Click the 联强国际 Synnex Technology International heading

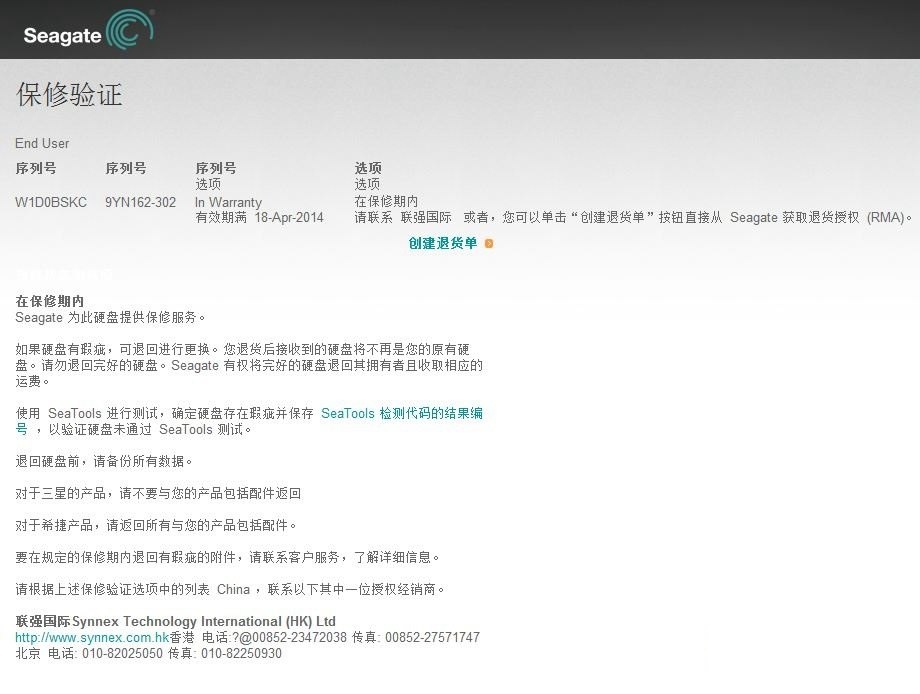[175, 621]
